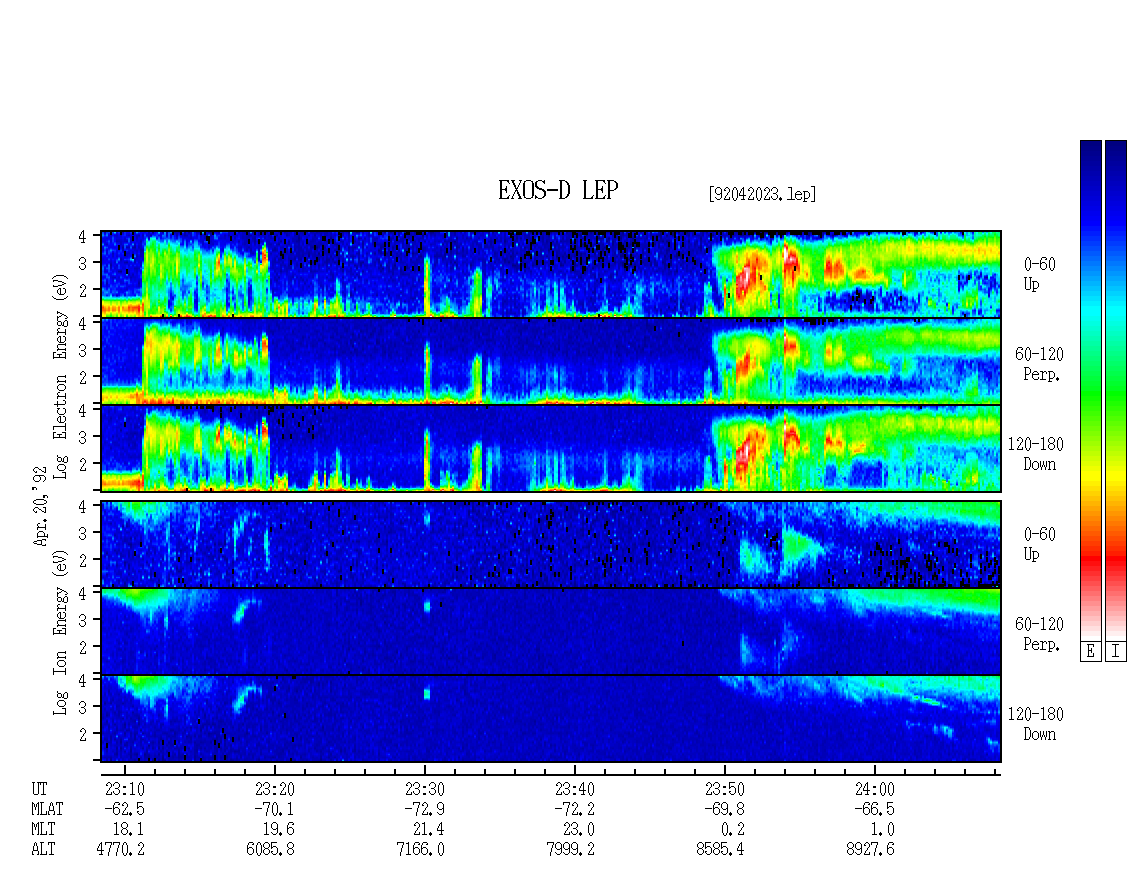Click the electron 0-60 Up spectrogram panel
The width and height of the screenshot is (1130, 875).
coord(551,274)
